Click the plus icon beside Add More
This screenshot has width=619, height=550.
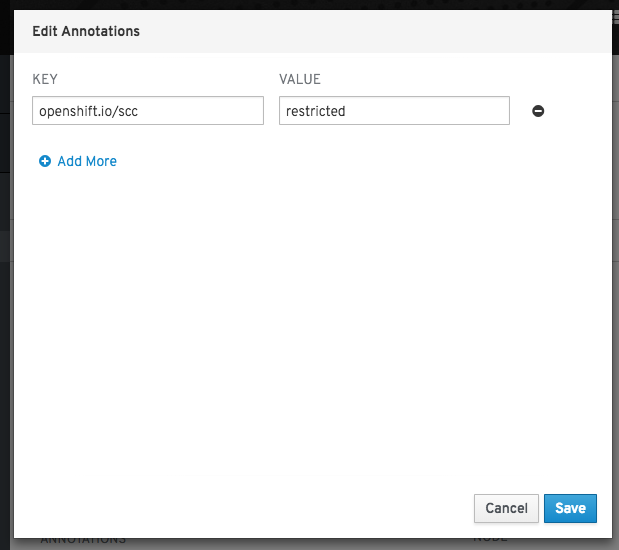pos(45,161)
